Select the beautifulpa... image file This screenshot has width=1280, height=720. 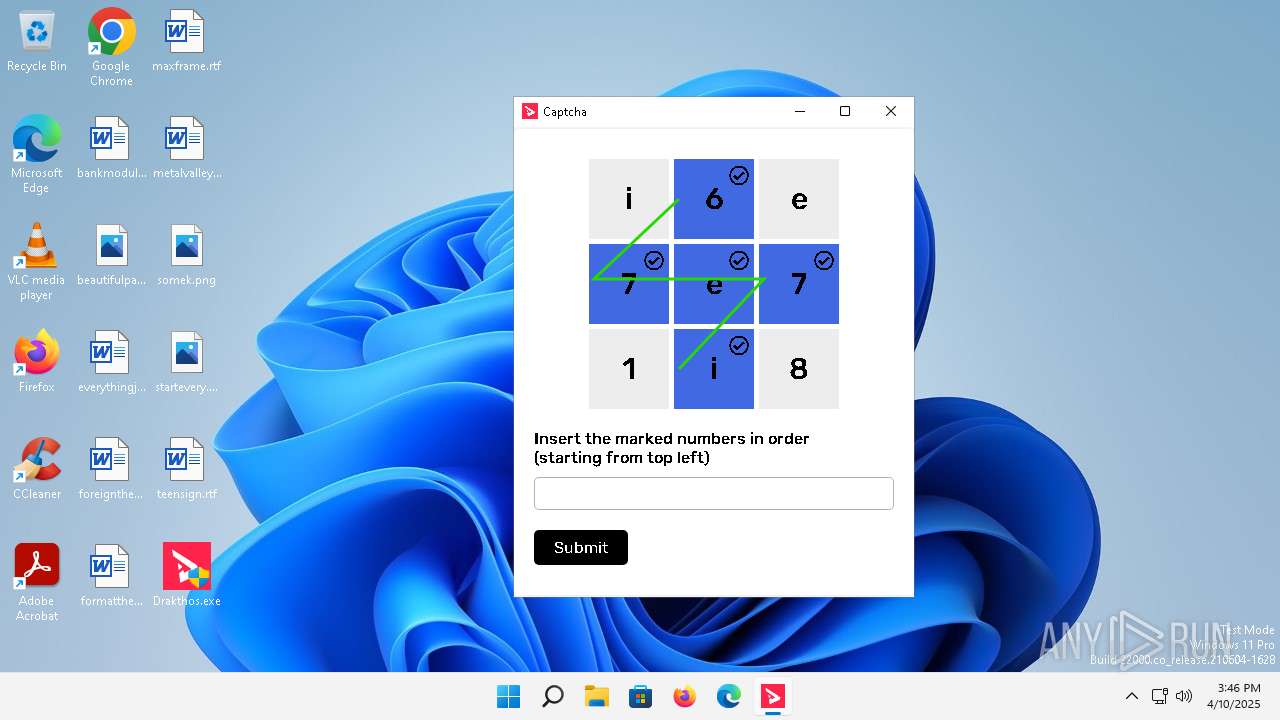[111, 255]
